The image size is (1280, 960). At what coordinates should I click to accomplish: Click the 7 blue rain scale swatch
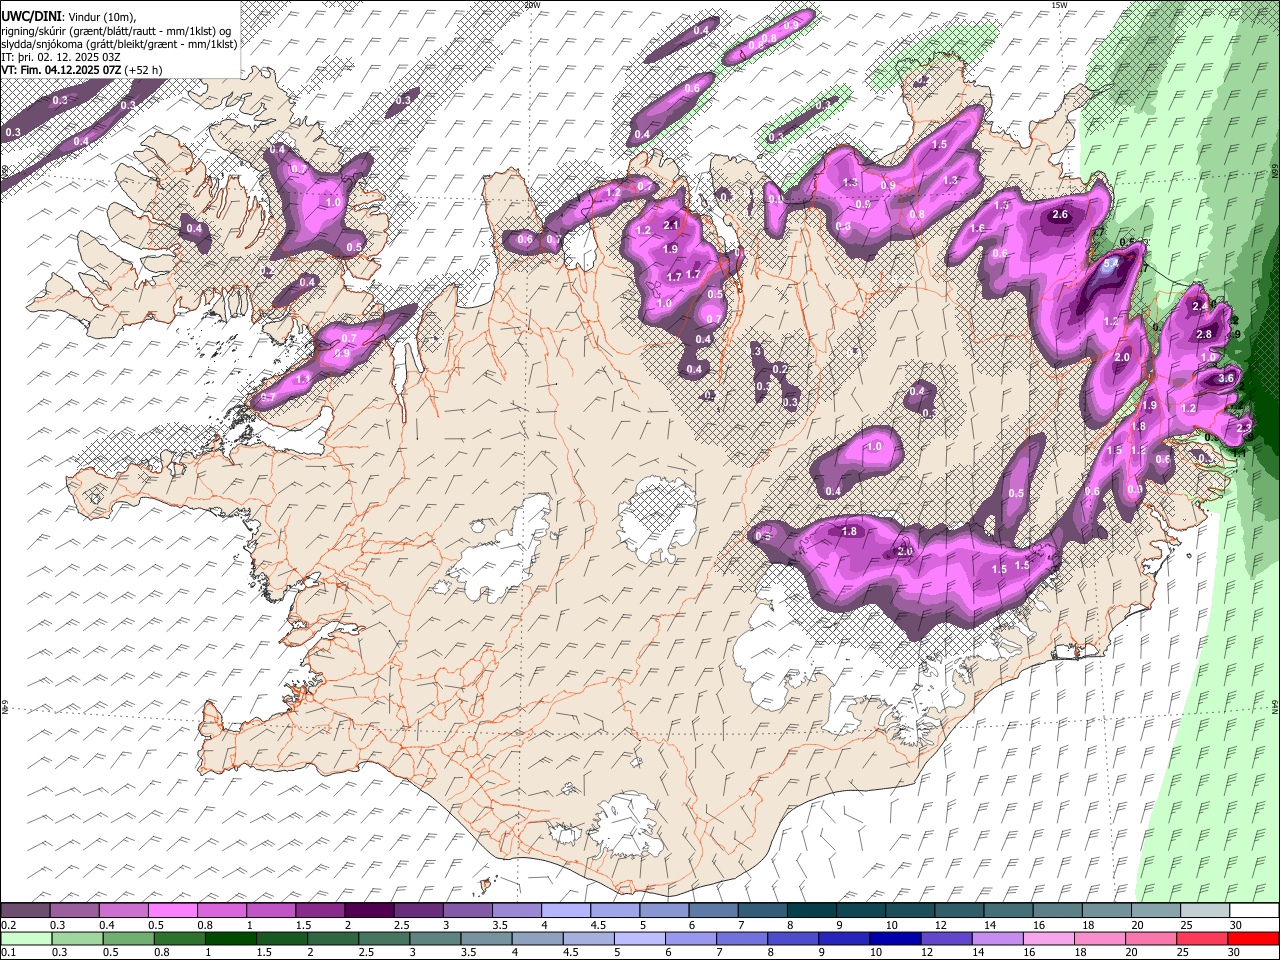[742, 939]
